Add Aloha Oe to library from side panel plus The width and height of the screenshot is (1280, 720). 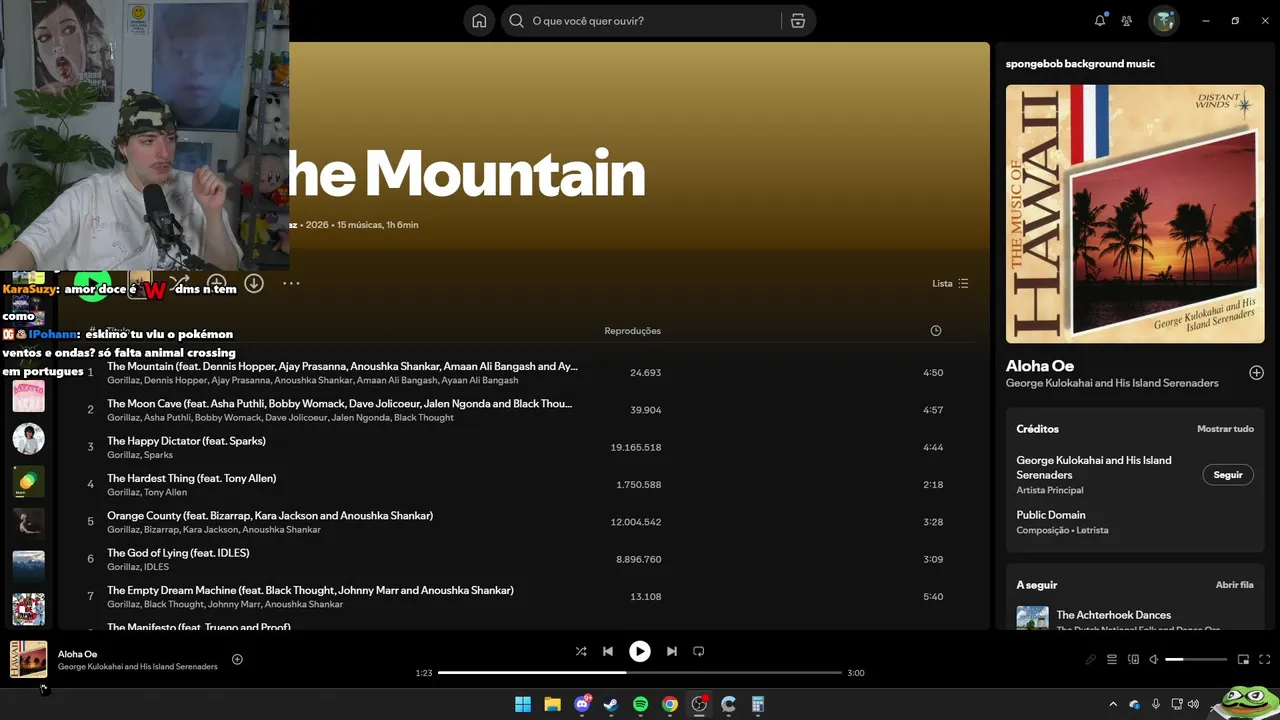[1256, 373]
